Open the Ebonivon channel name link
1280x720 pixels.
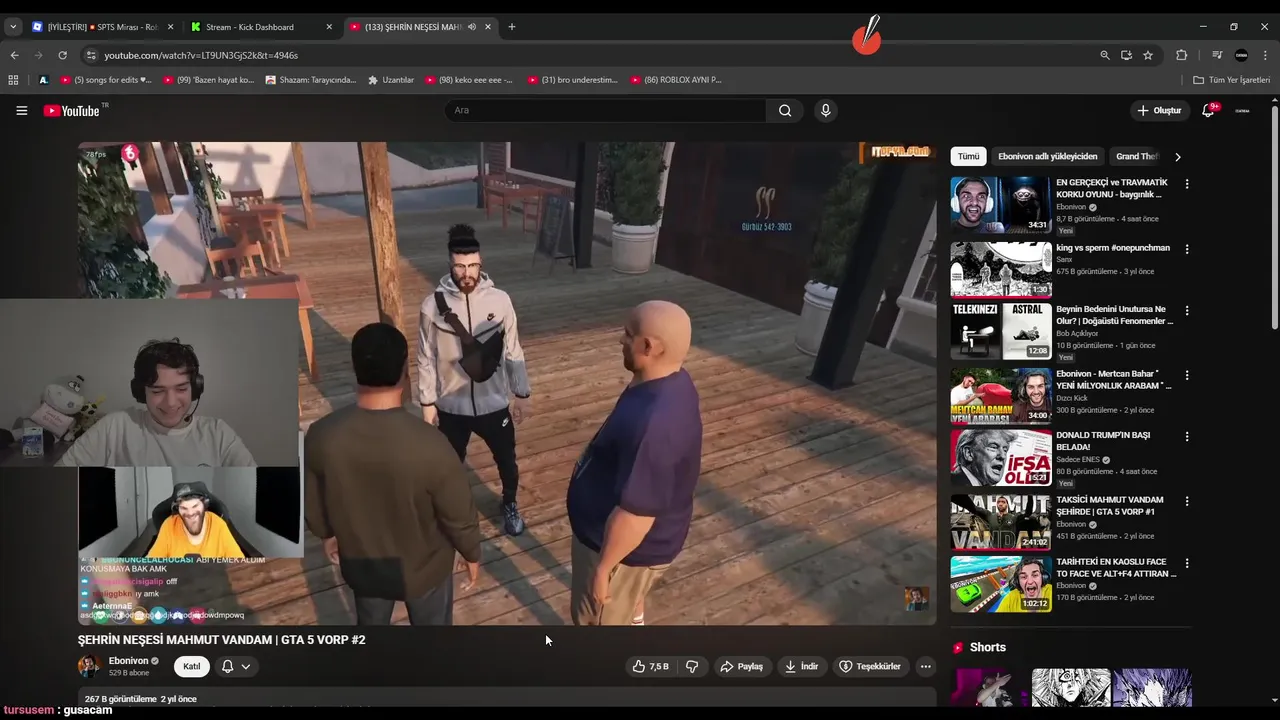[128, 661]
